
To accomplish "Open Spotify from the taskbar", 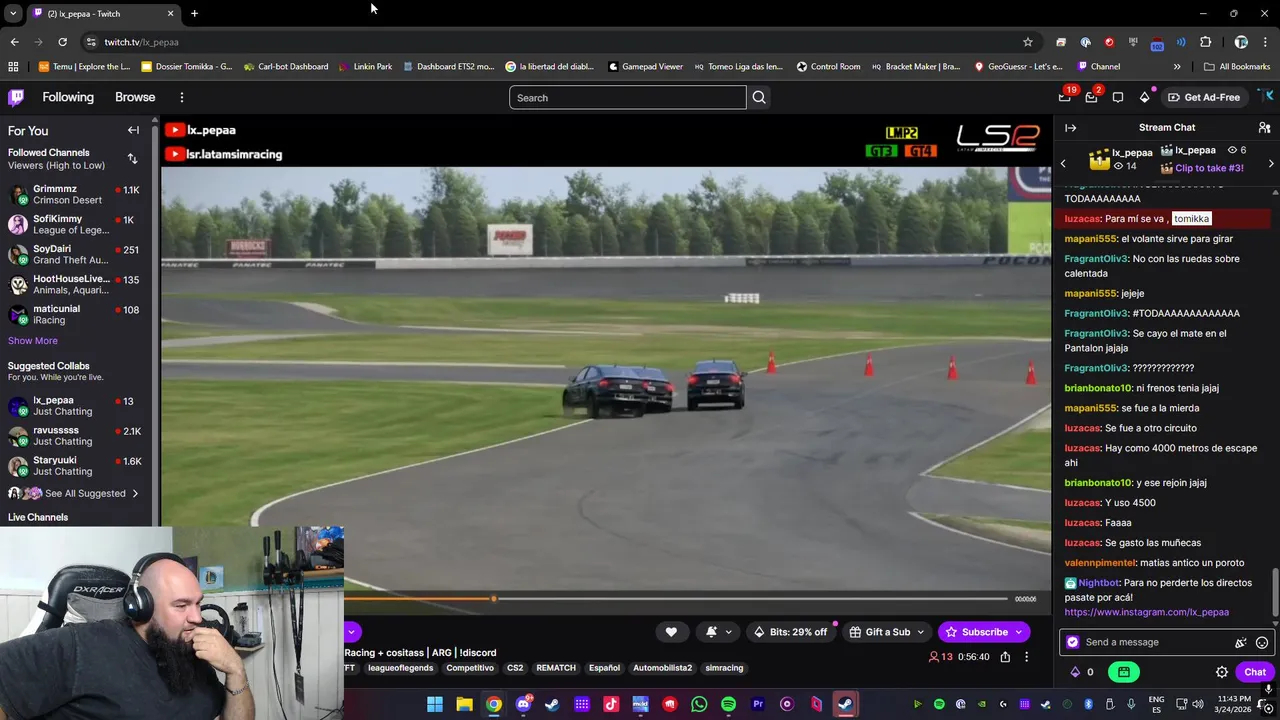I will [x=728, y=704].
